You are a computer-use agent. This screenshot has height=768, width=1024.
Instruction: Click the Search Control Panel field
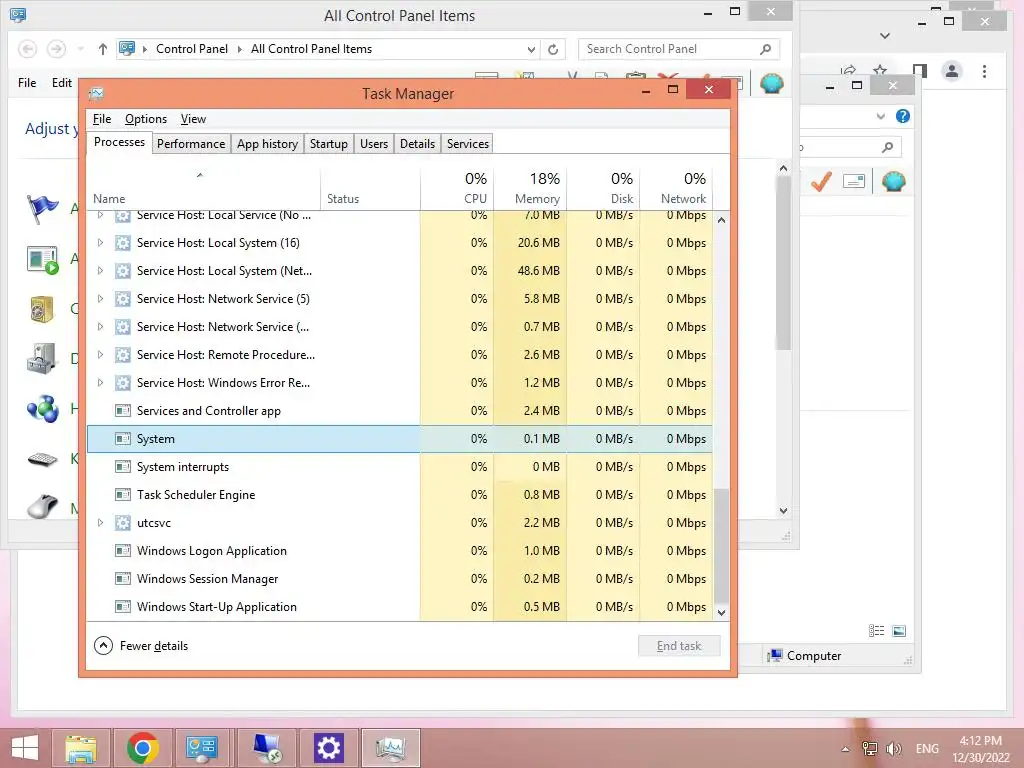[679, 49]
